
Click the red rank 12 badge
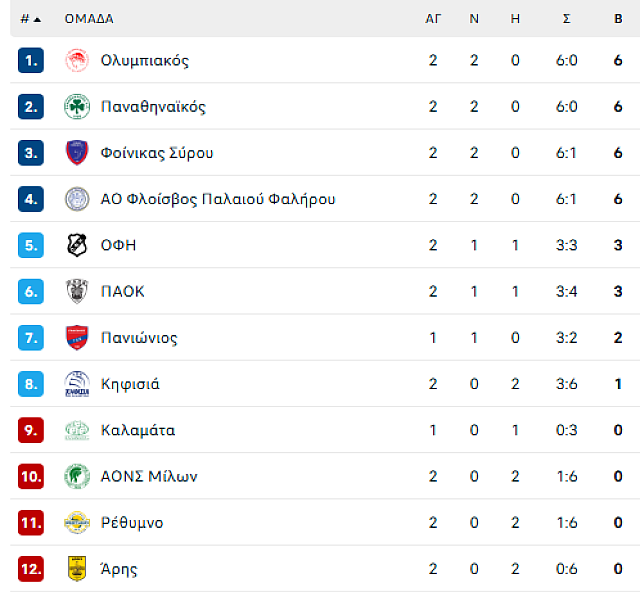[31, 568]
